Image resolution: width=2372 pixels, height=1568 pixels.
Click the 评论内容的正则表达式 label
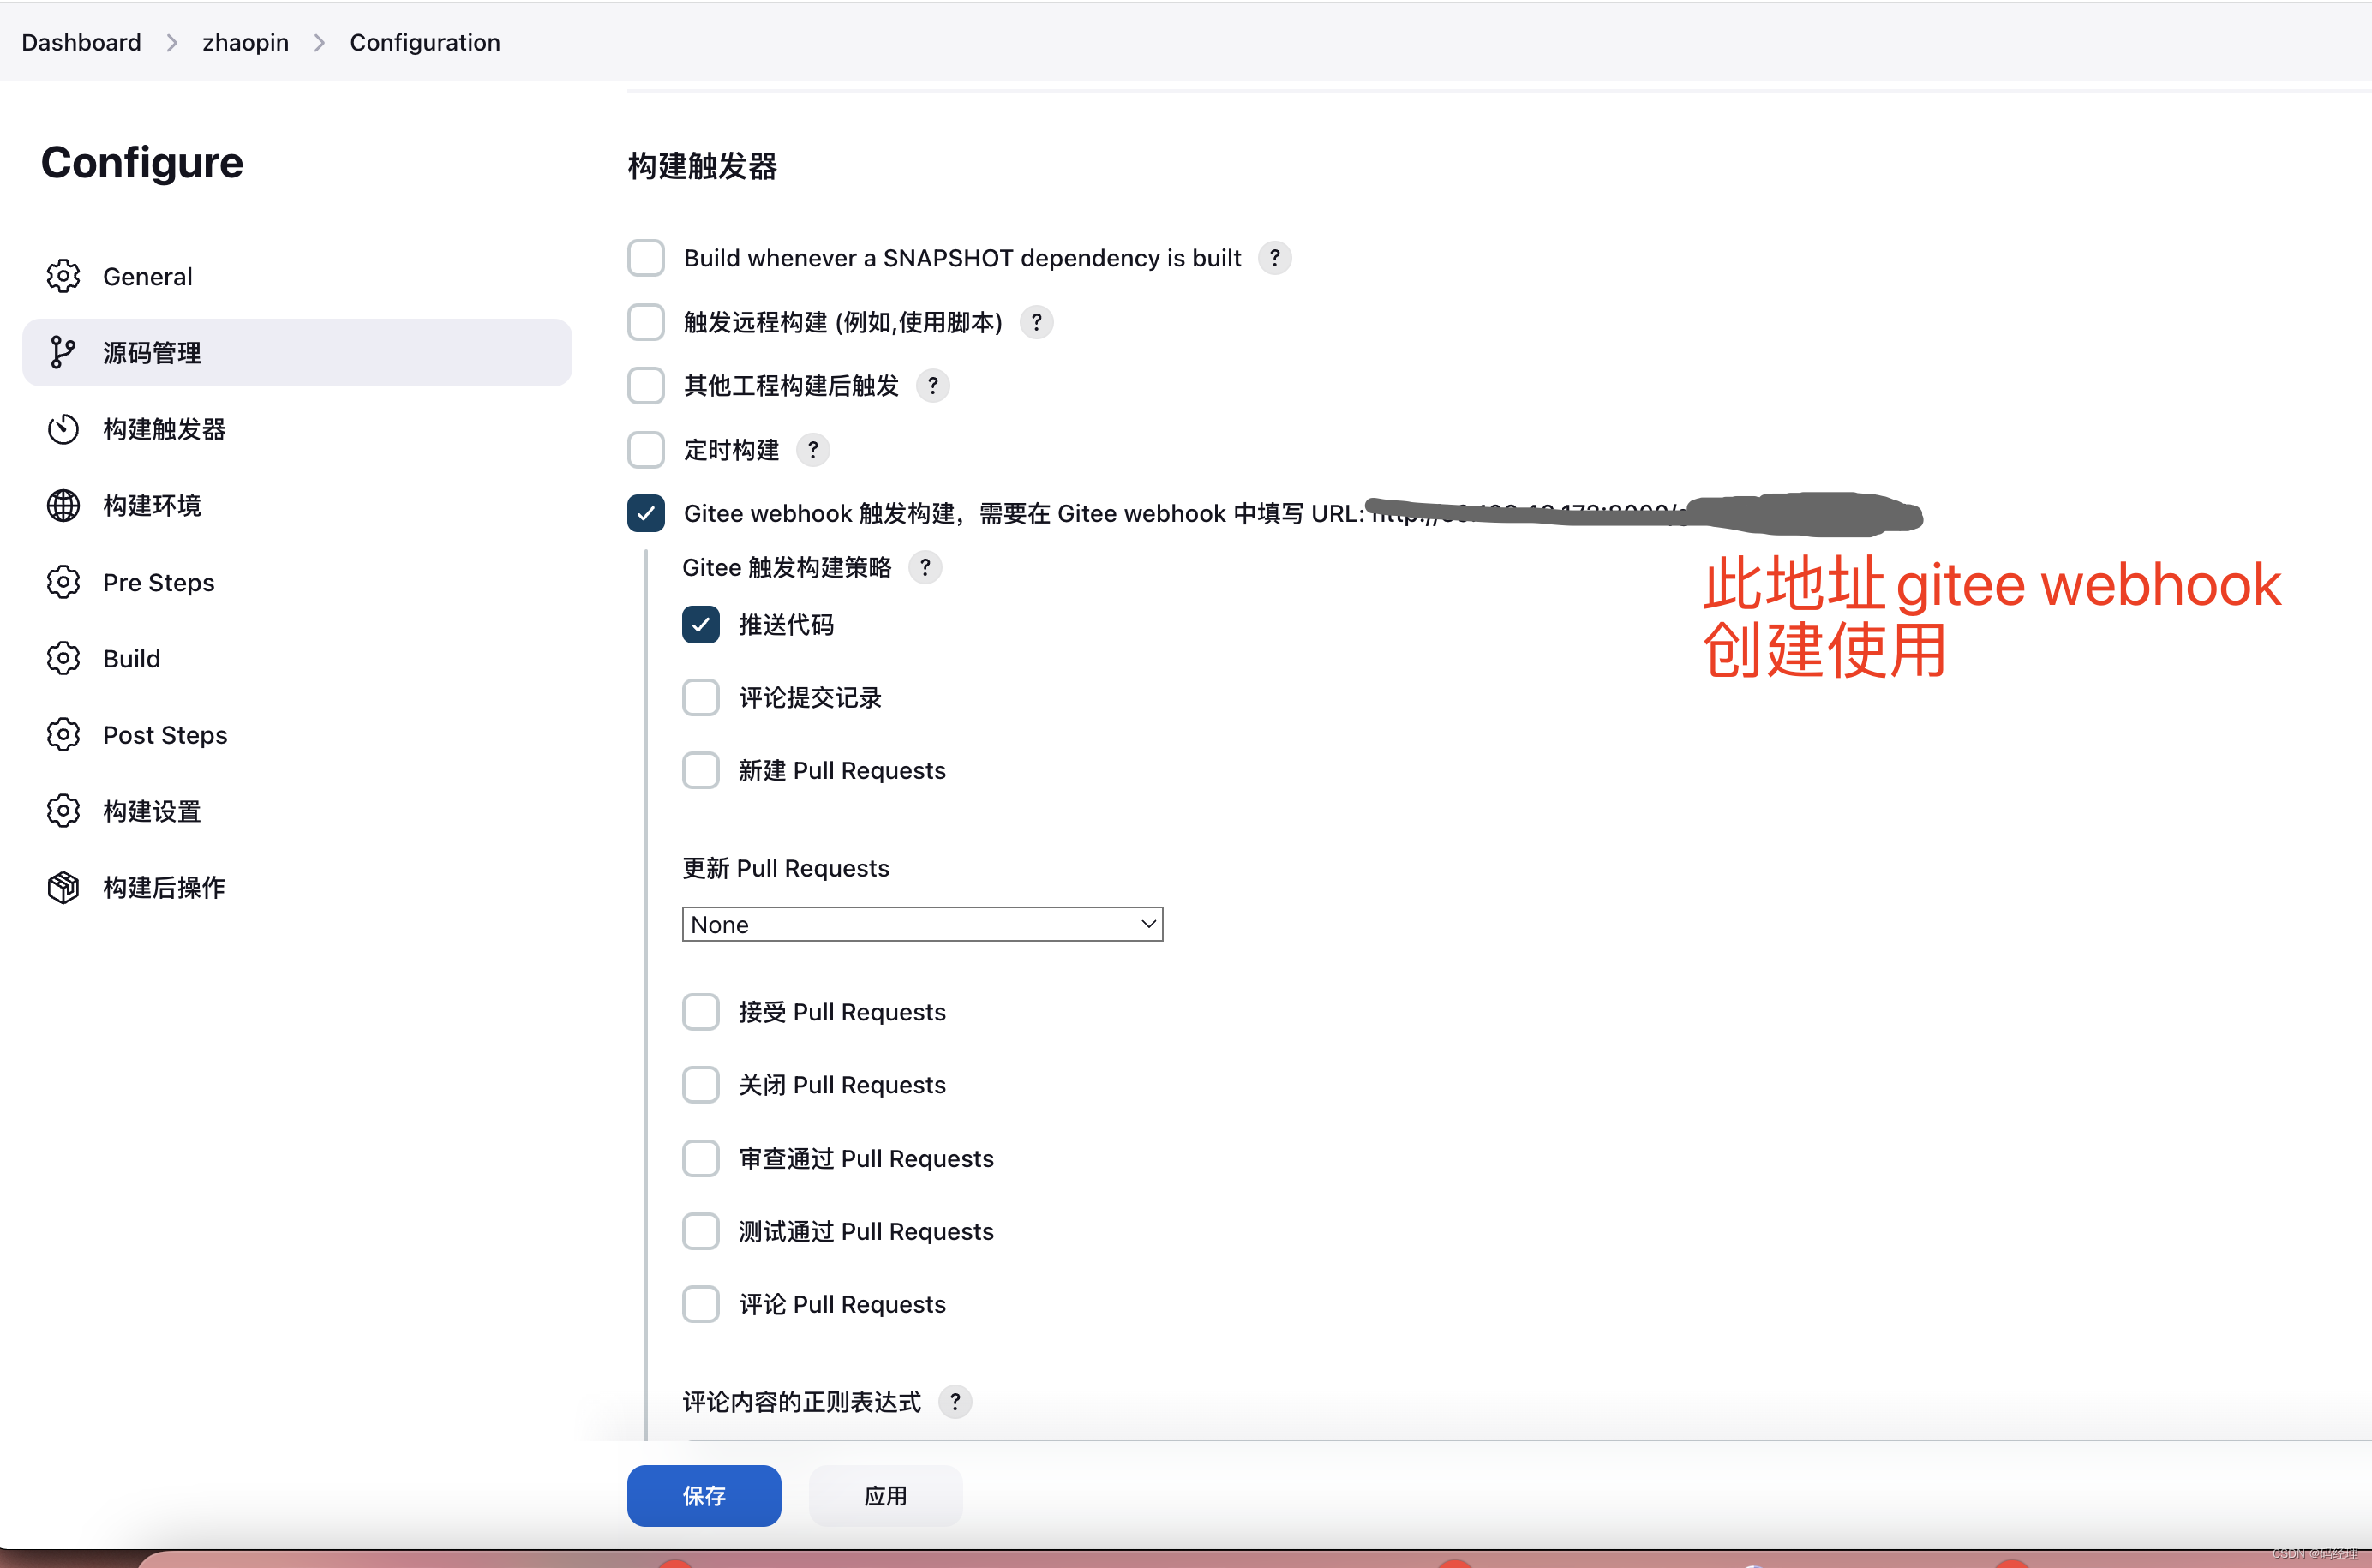click(x=801, y=1401)
